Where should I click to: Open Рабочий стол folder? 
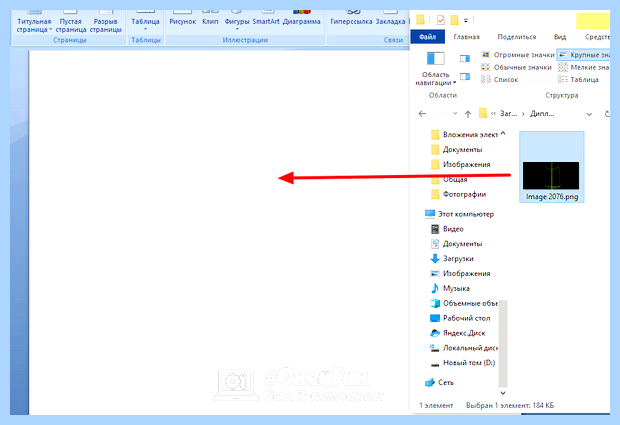460,318
